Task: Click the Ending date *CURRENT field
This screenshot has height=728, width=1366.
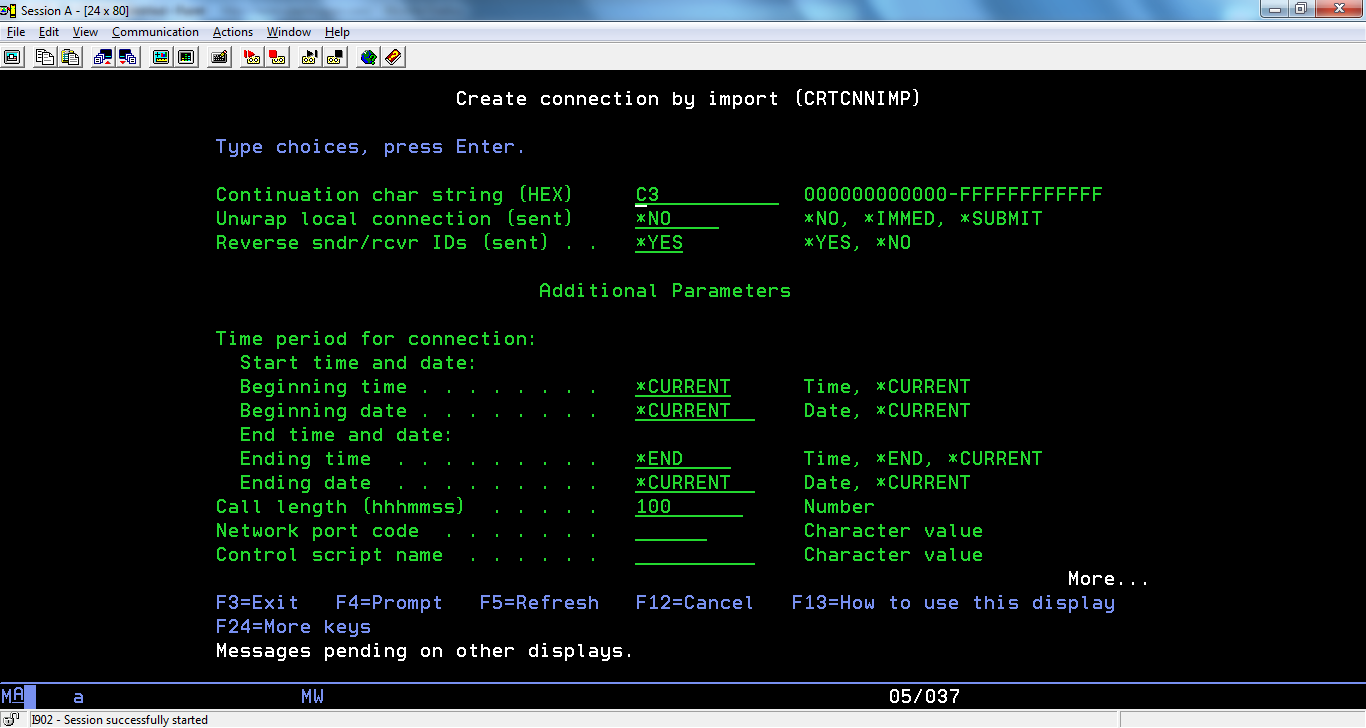Action: pyautogui.click(x=695, y=483)
